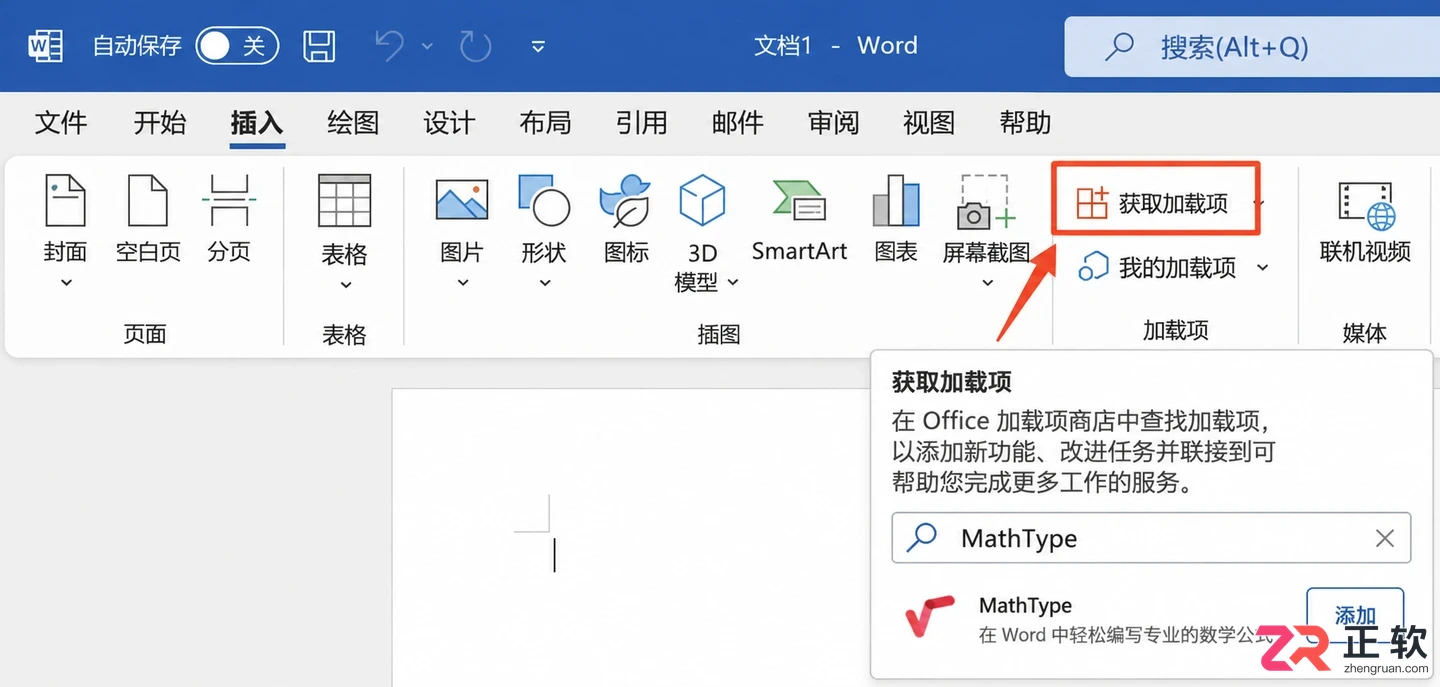Click the magnifier icon in title search
Screen dimensions: 1440x687
(x=1118, y=46)
